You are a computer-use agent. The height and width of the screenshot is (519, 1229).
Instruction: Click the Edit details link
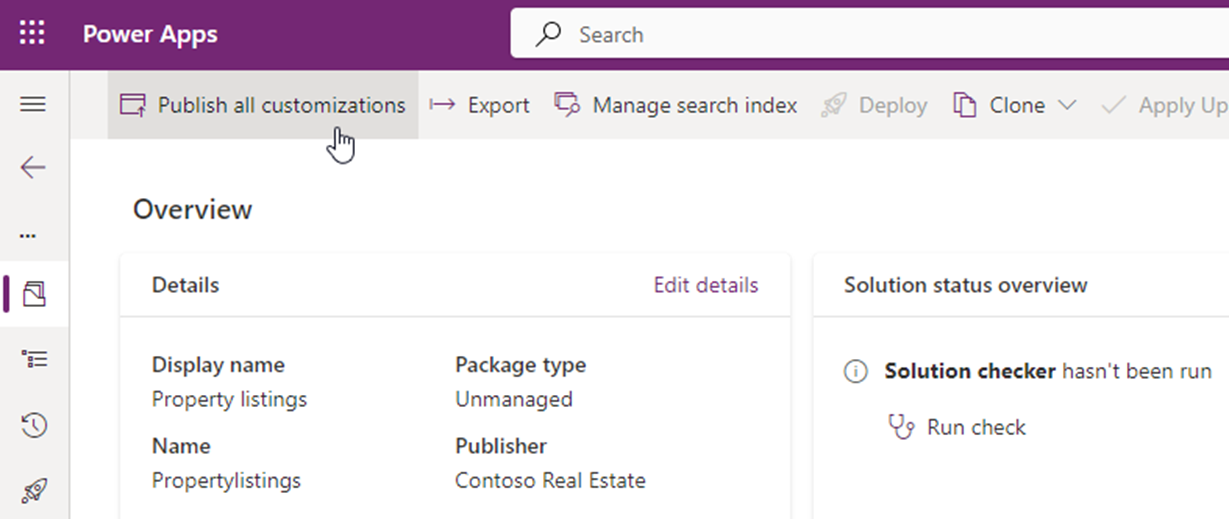(x=706, y=285)
